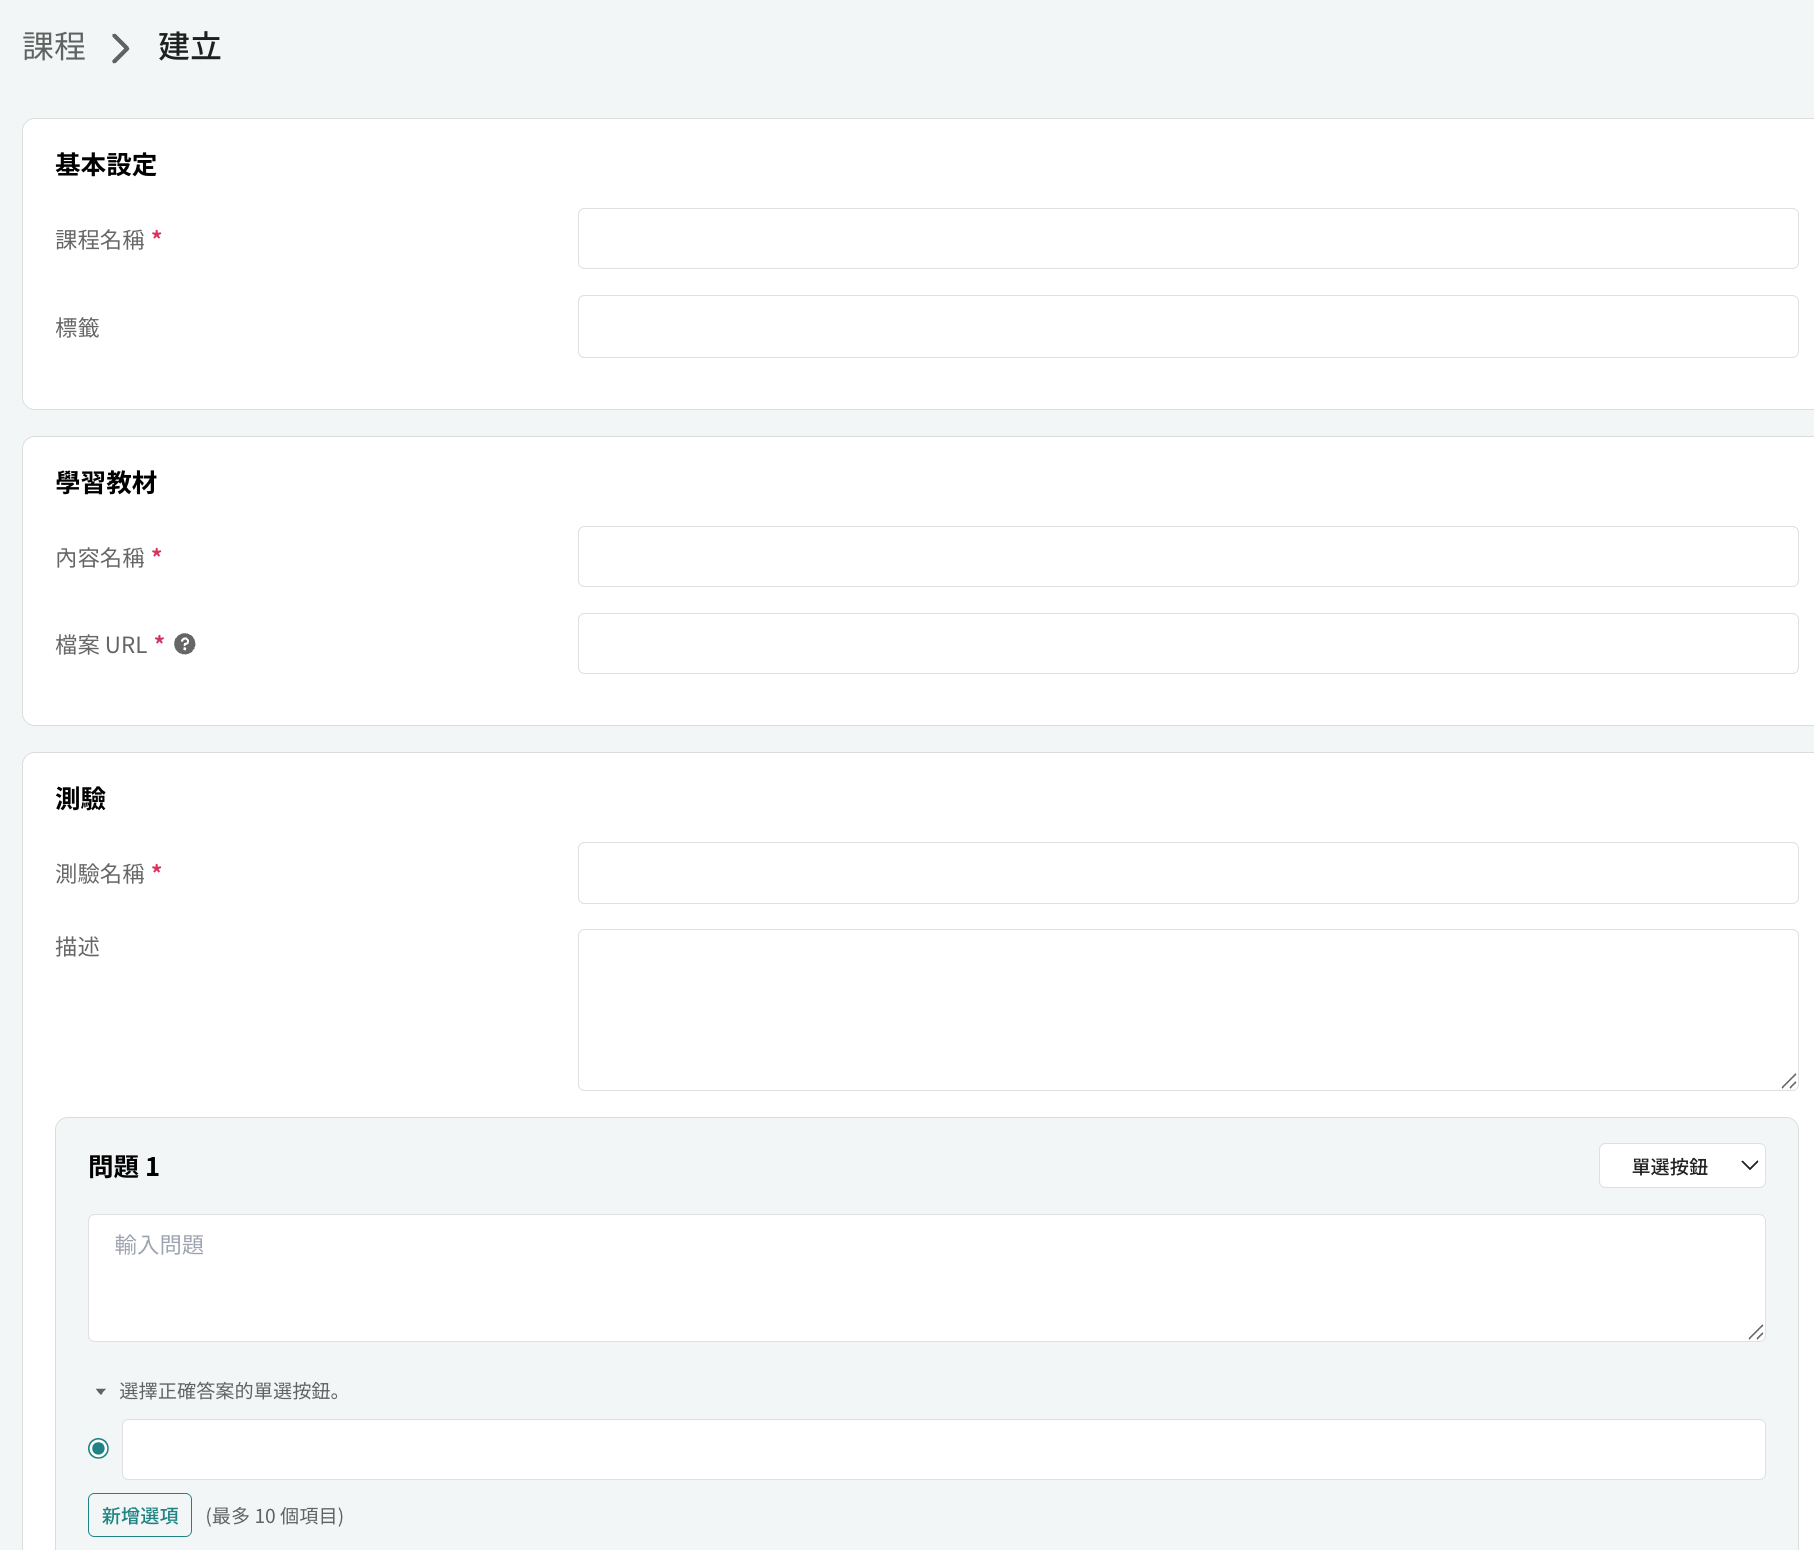Screen dimensions: 1814x1550
Task: Click the 基本設定 section heading
Action: (106, 165)
